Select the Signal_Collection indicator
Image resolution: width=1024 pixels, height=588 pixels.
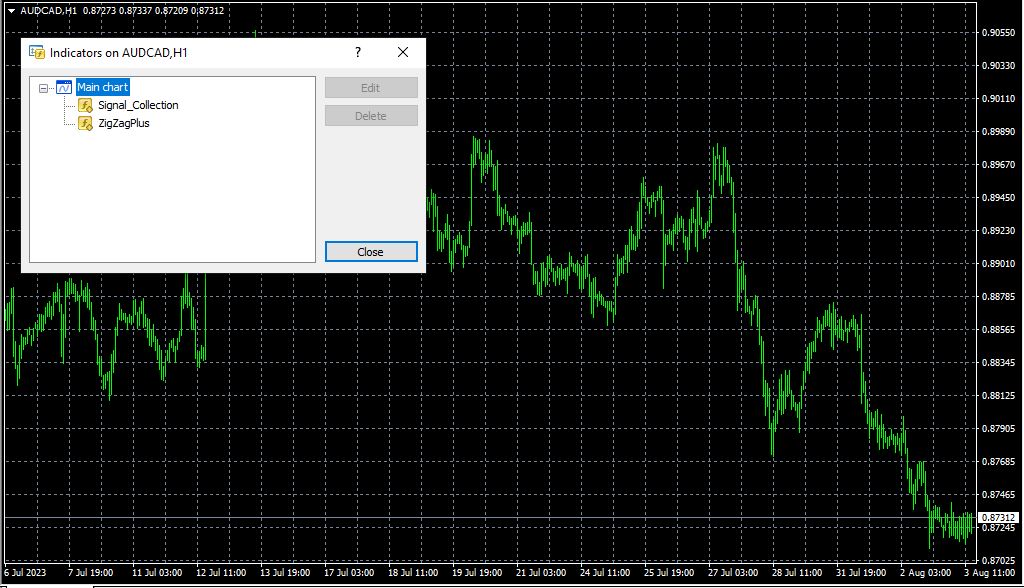pos(138,105)
